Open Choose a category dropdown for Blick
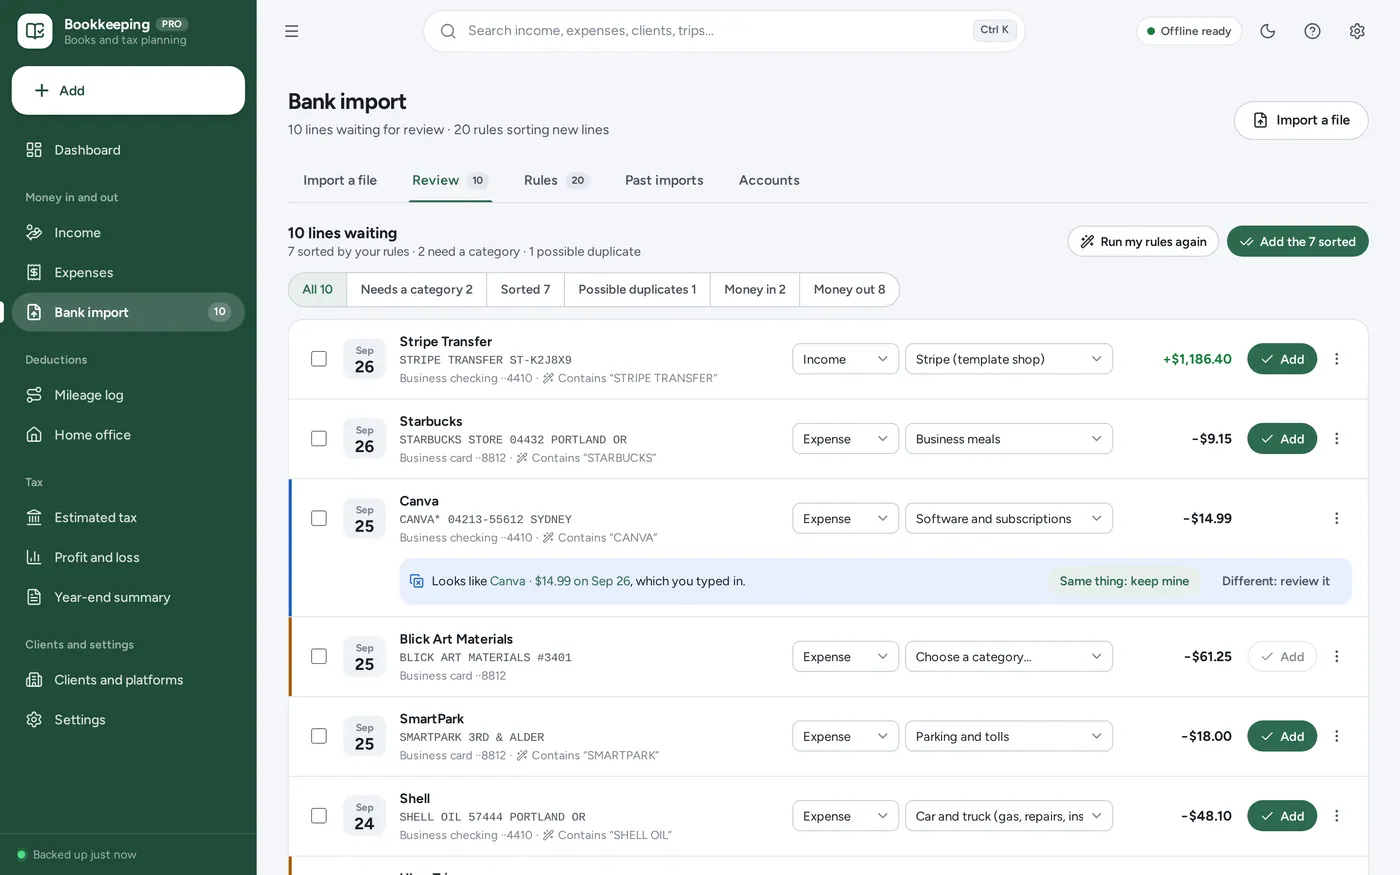 1008,657
